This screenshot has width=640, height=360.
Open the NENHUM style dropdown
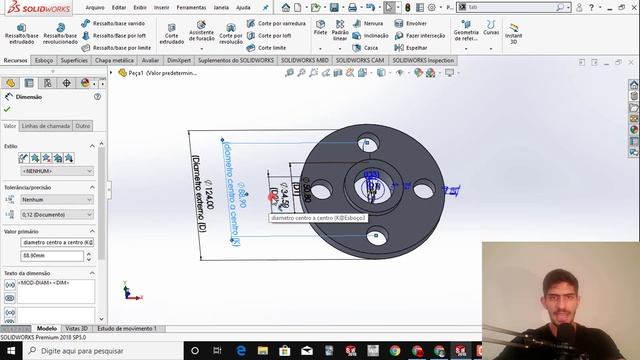[x=57, y=171]
